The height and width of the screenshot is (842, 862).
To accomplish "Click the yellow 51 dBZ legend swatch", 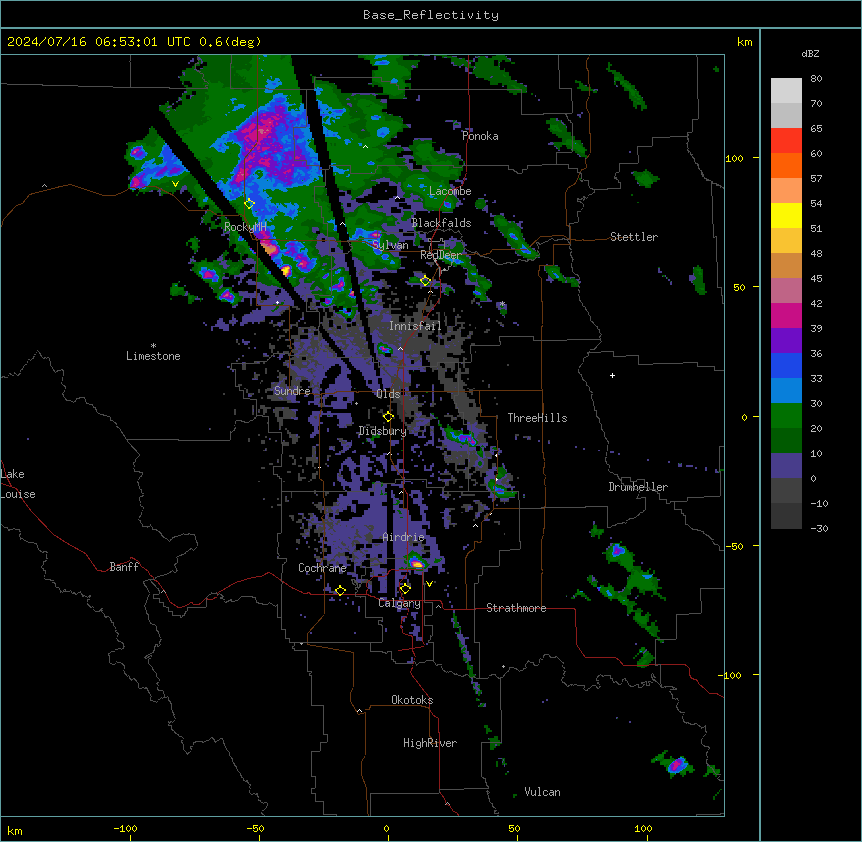I will [786, 215].
